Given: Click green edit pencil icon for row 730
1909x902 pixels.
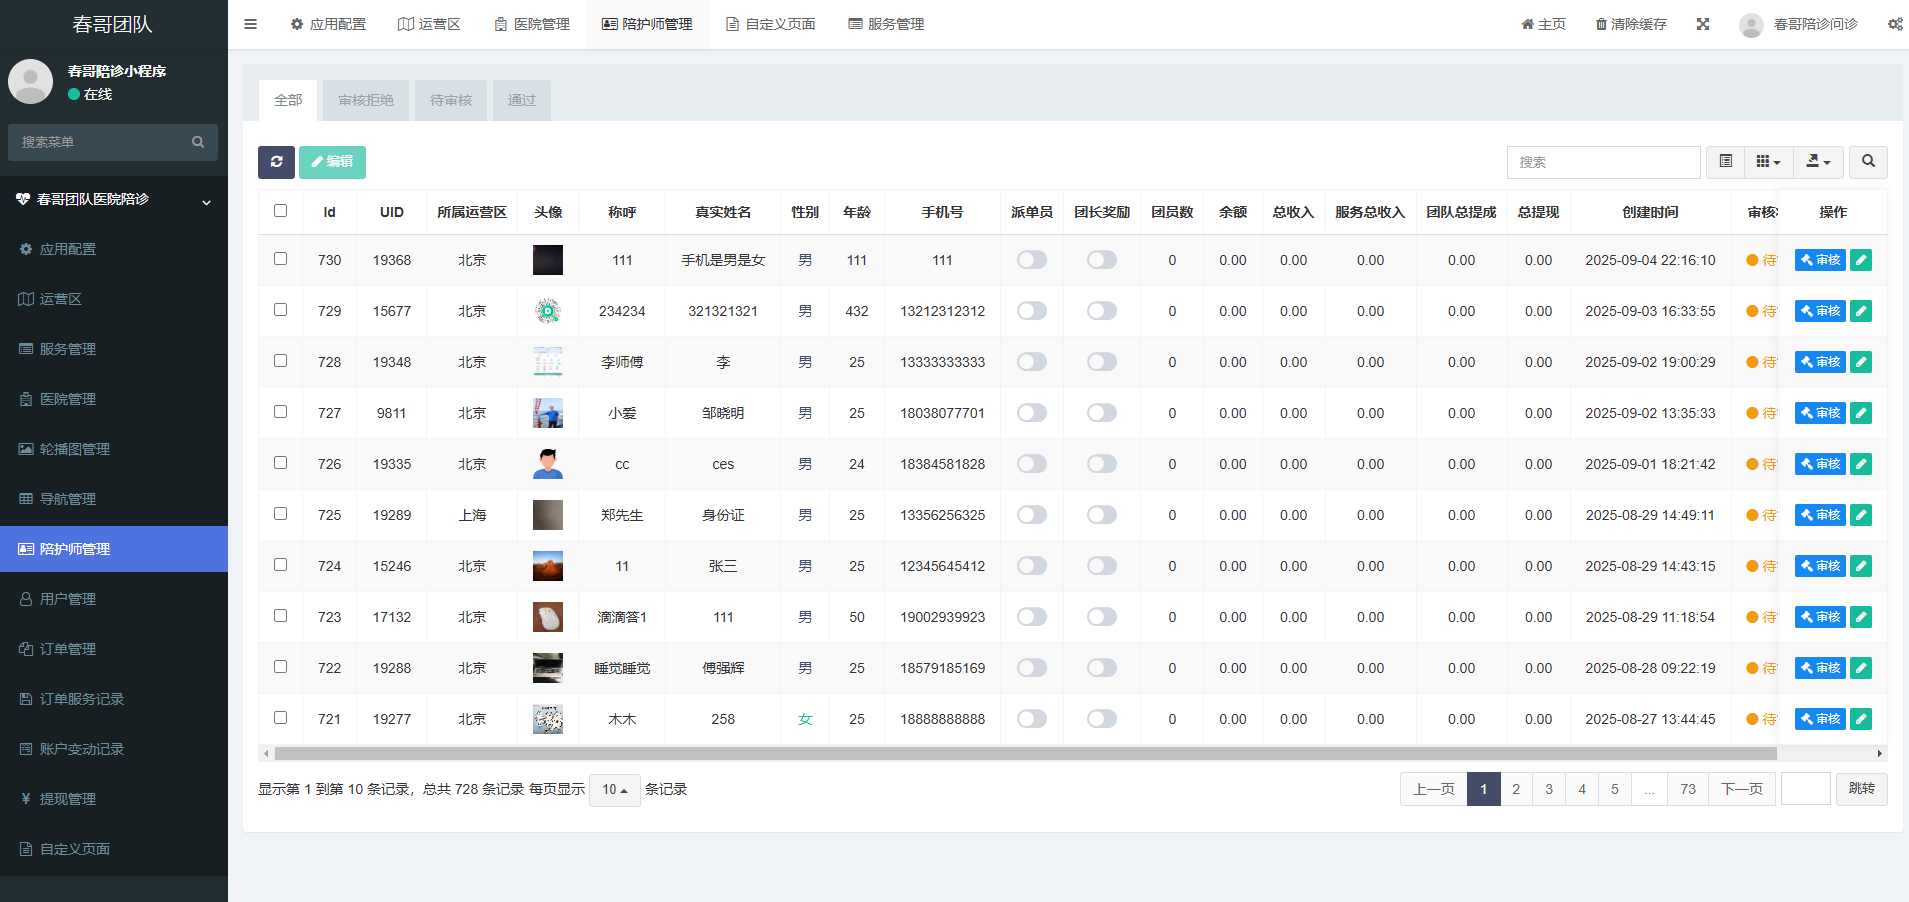Looking at the screenshot, I should pos(1861,260).
